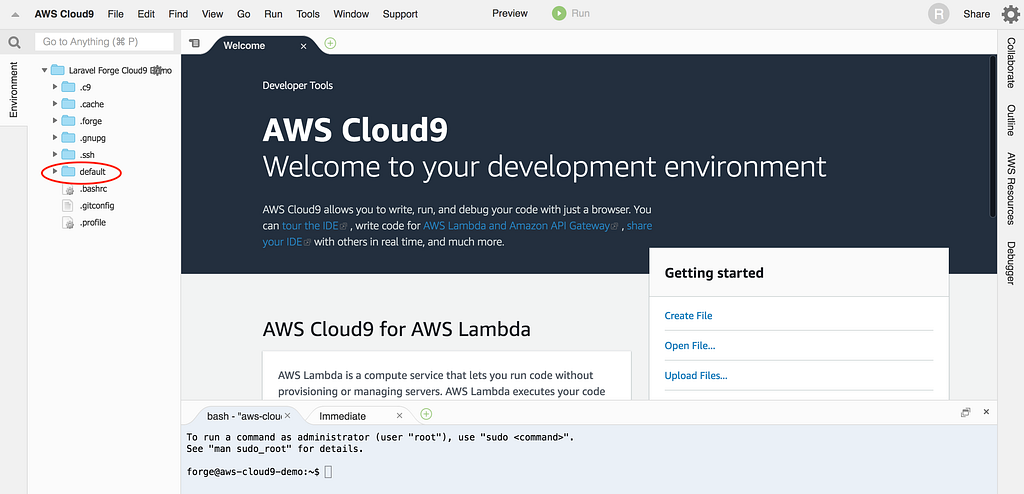Click the tab list icon beside Welcome
Screen dimensions: 1024x494
coord(195,44)
